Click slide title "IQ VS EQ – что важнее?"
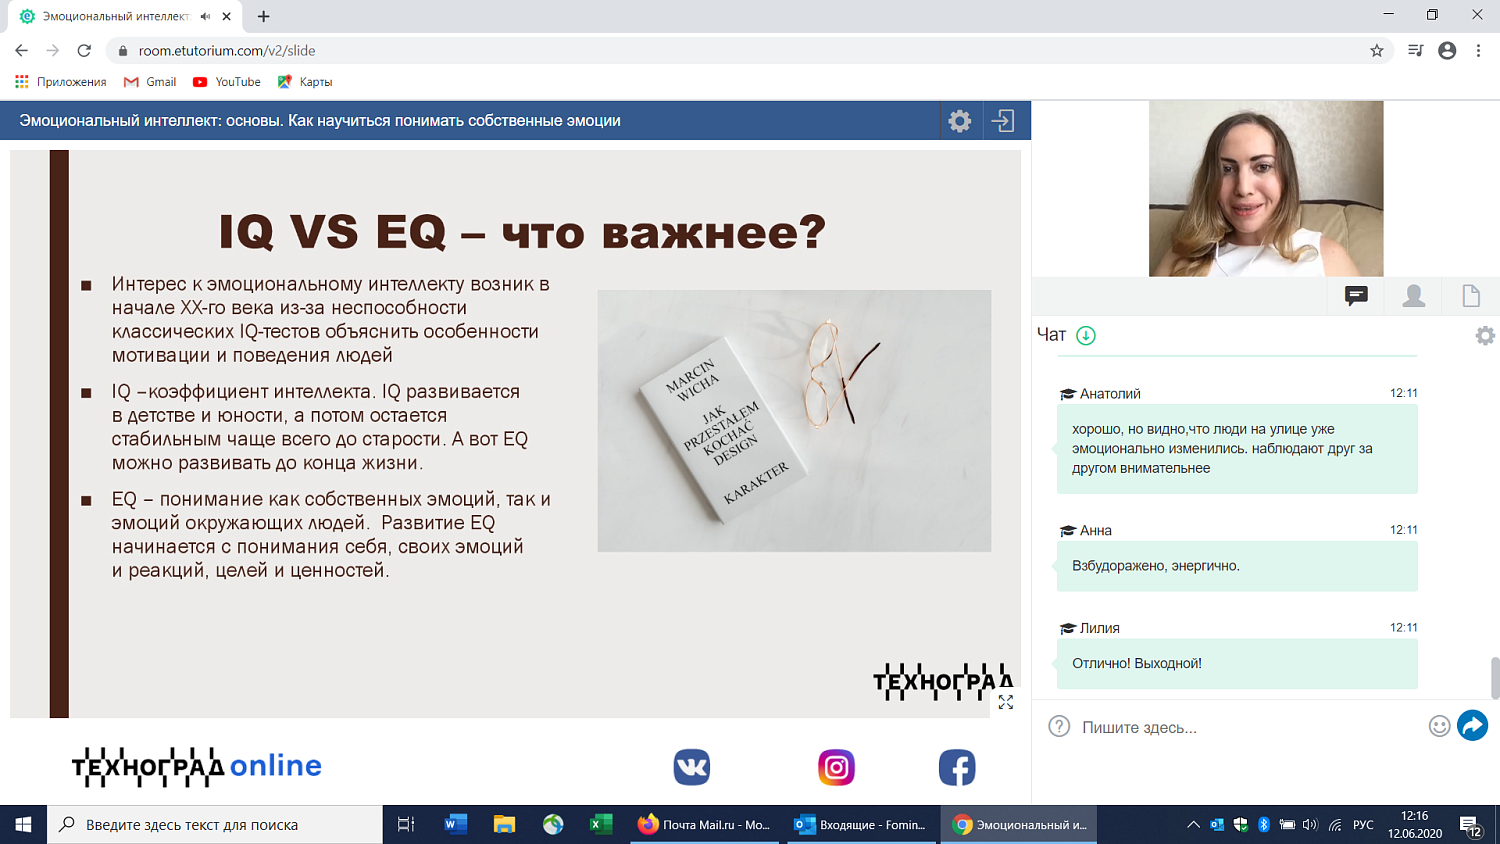This screenshot has width=1500, height=844. pos(522,232)
